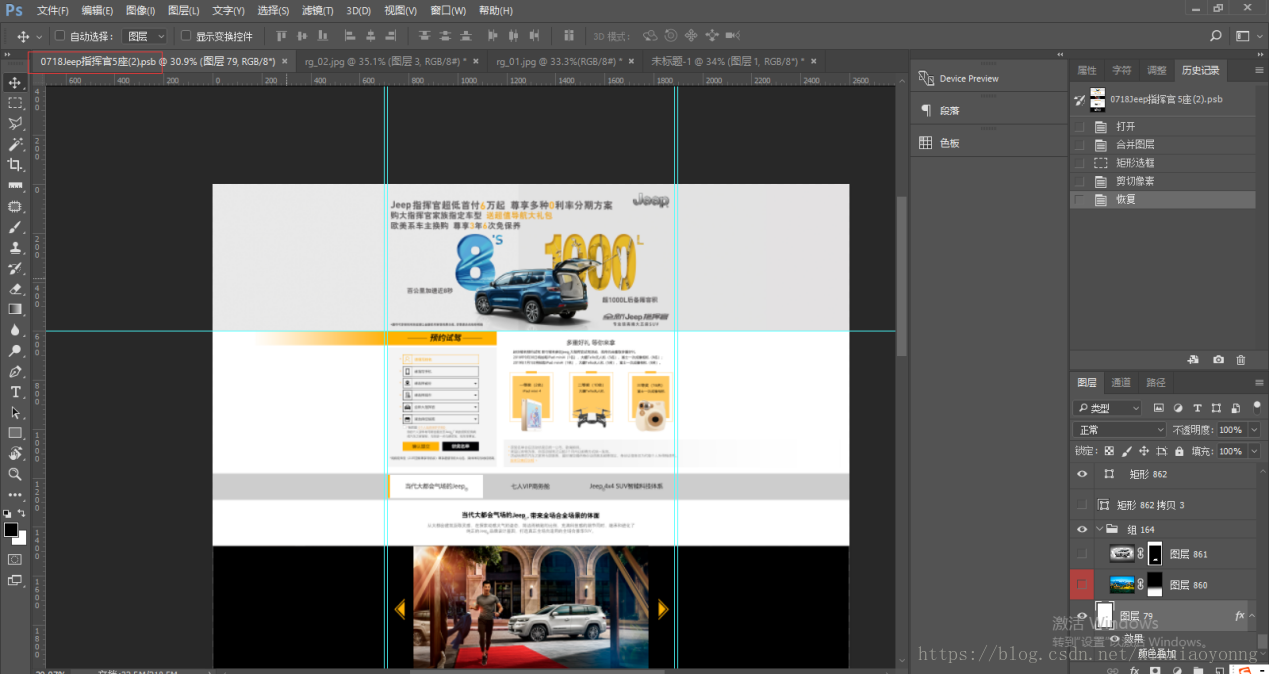Show the 图层 861 layer

pos(1081,554)
